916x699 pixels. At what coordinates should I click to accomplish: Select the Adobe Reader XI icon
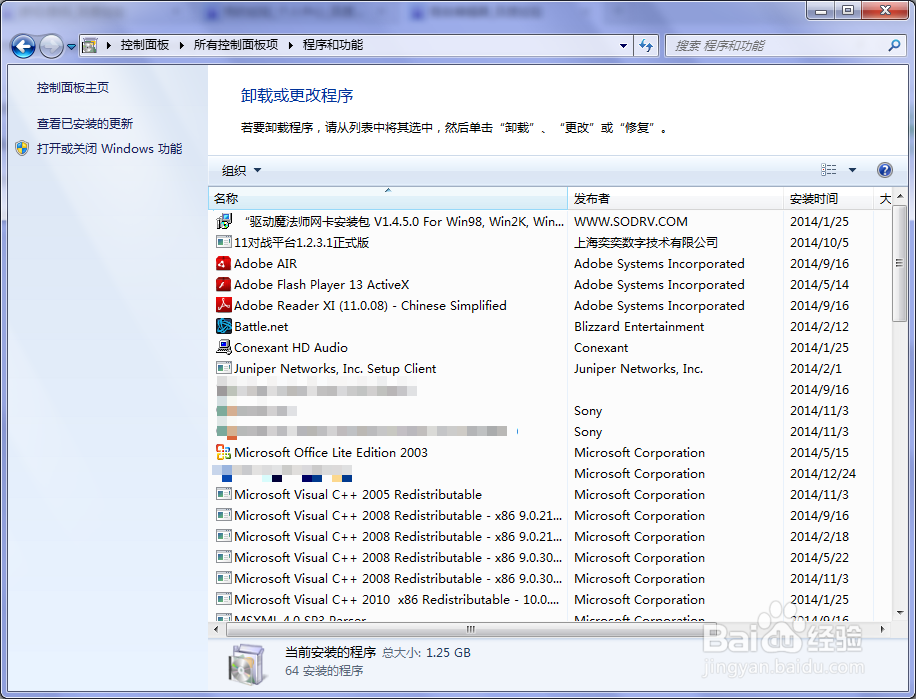[x=224, y=305]
